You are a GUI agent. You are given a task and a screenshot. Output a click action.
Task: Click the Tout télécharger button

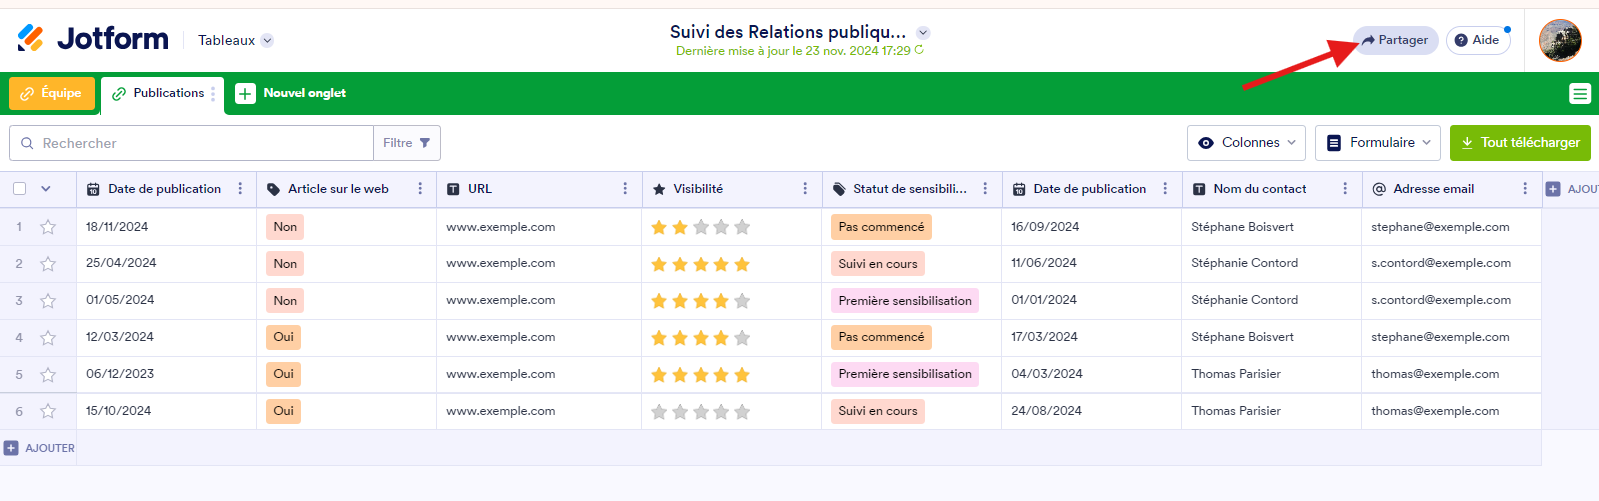pyautogui.click(x=1520, y=143)
